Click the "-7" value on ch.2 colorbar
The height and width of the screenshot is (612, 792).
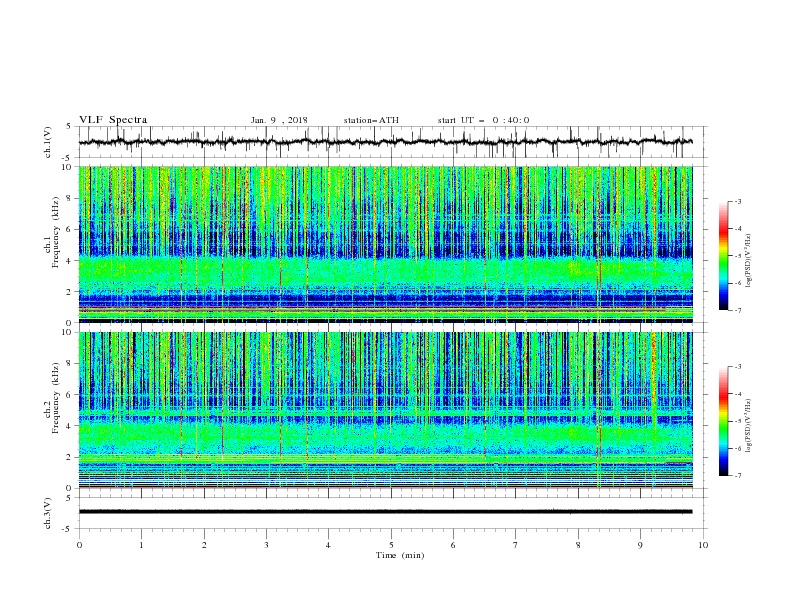click(x=737, y=476)
